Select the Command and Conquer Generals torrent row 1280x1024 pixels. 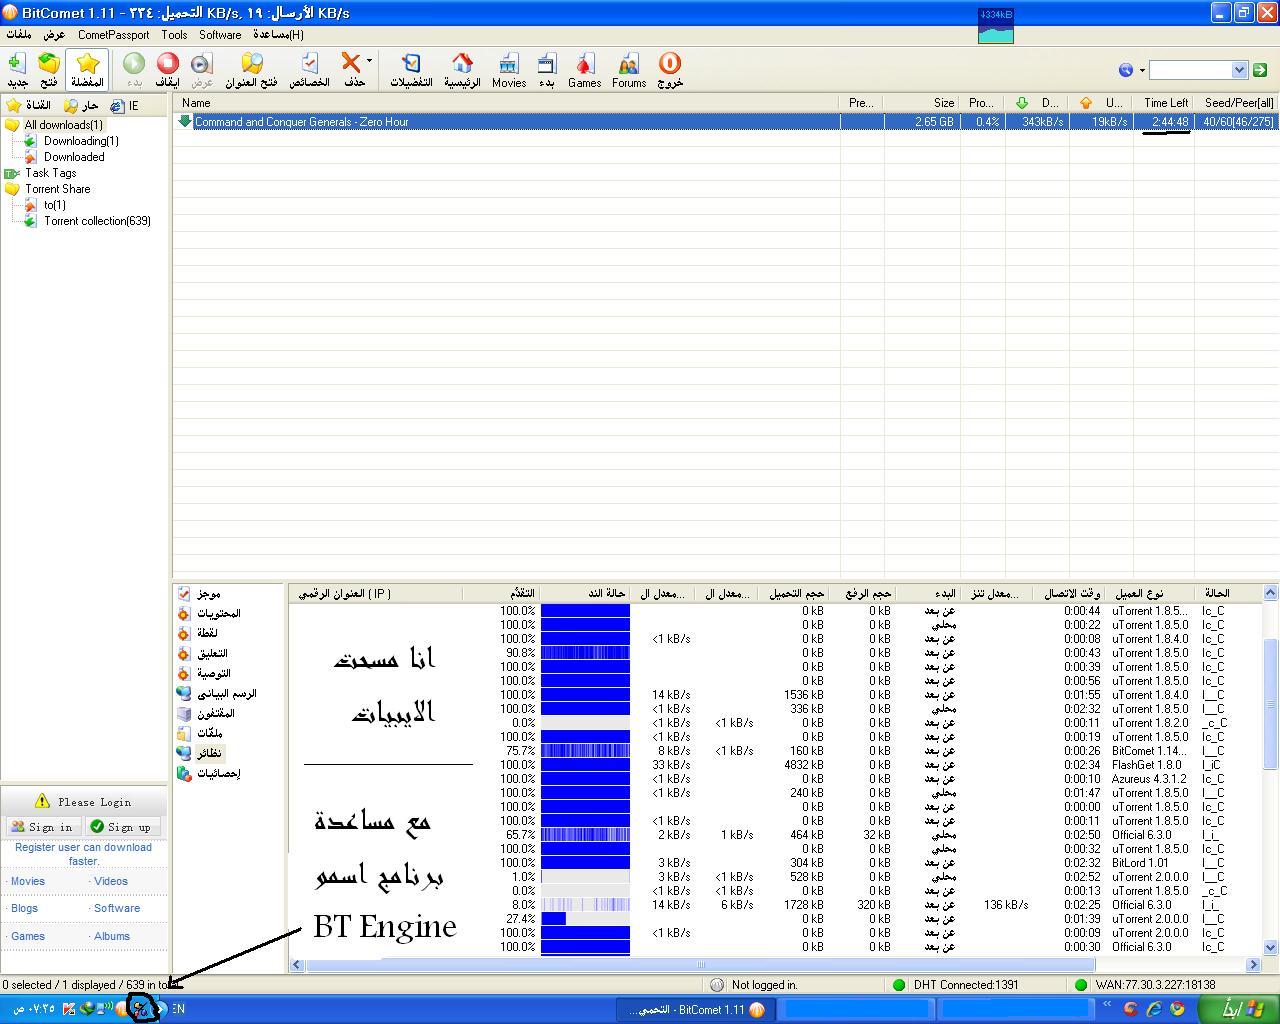pos(726,122)
